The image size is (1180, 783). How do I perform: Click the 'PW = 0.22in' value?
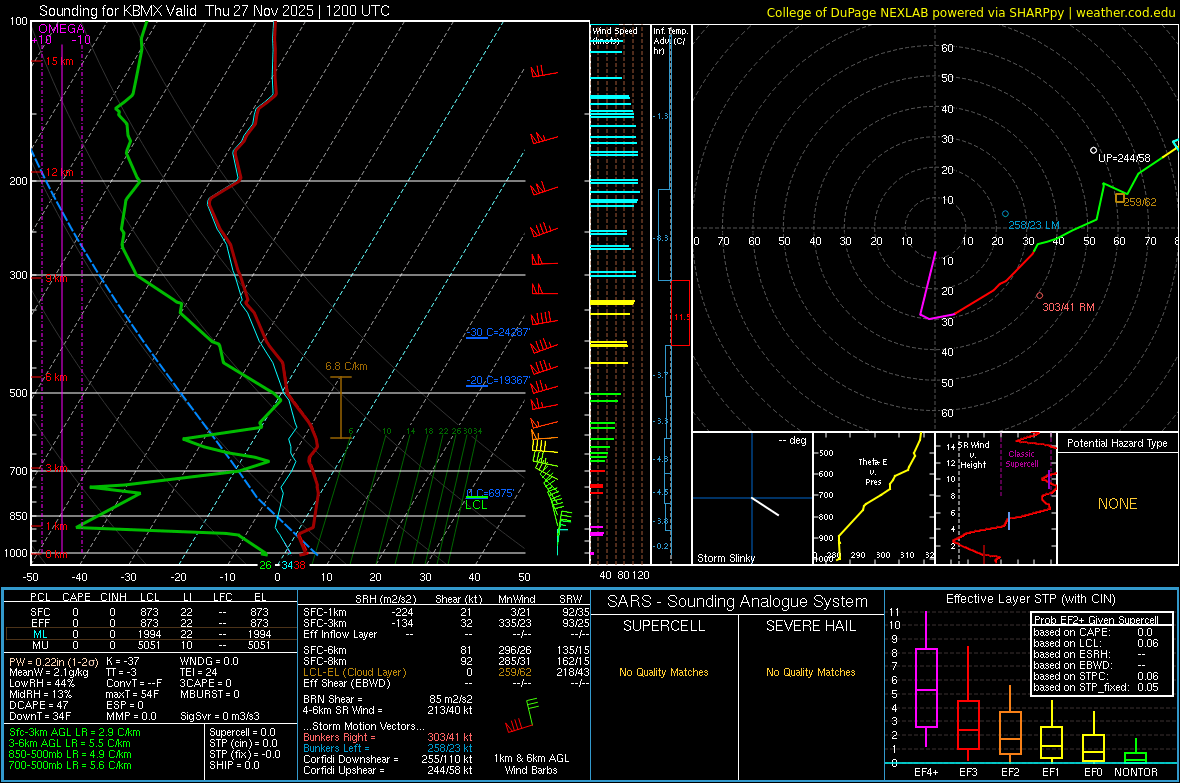(x=52, y=662)
